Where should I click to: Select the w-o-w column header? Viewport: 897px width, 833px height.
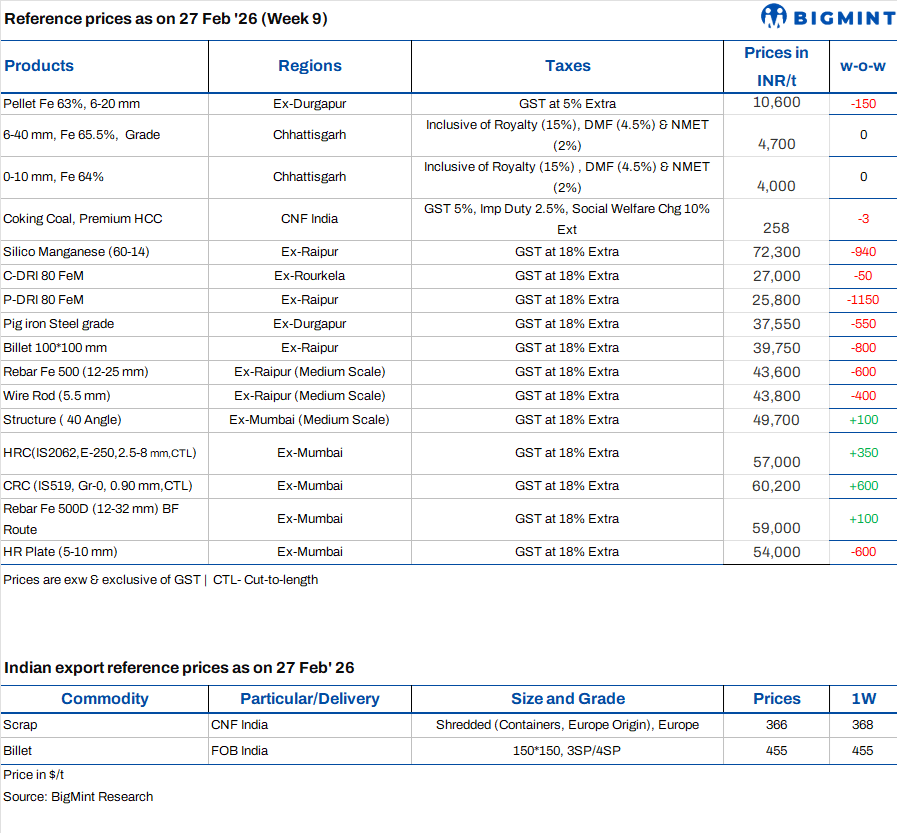862,66
